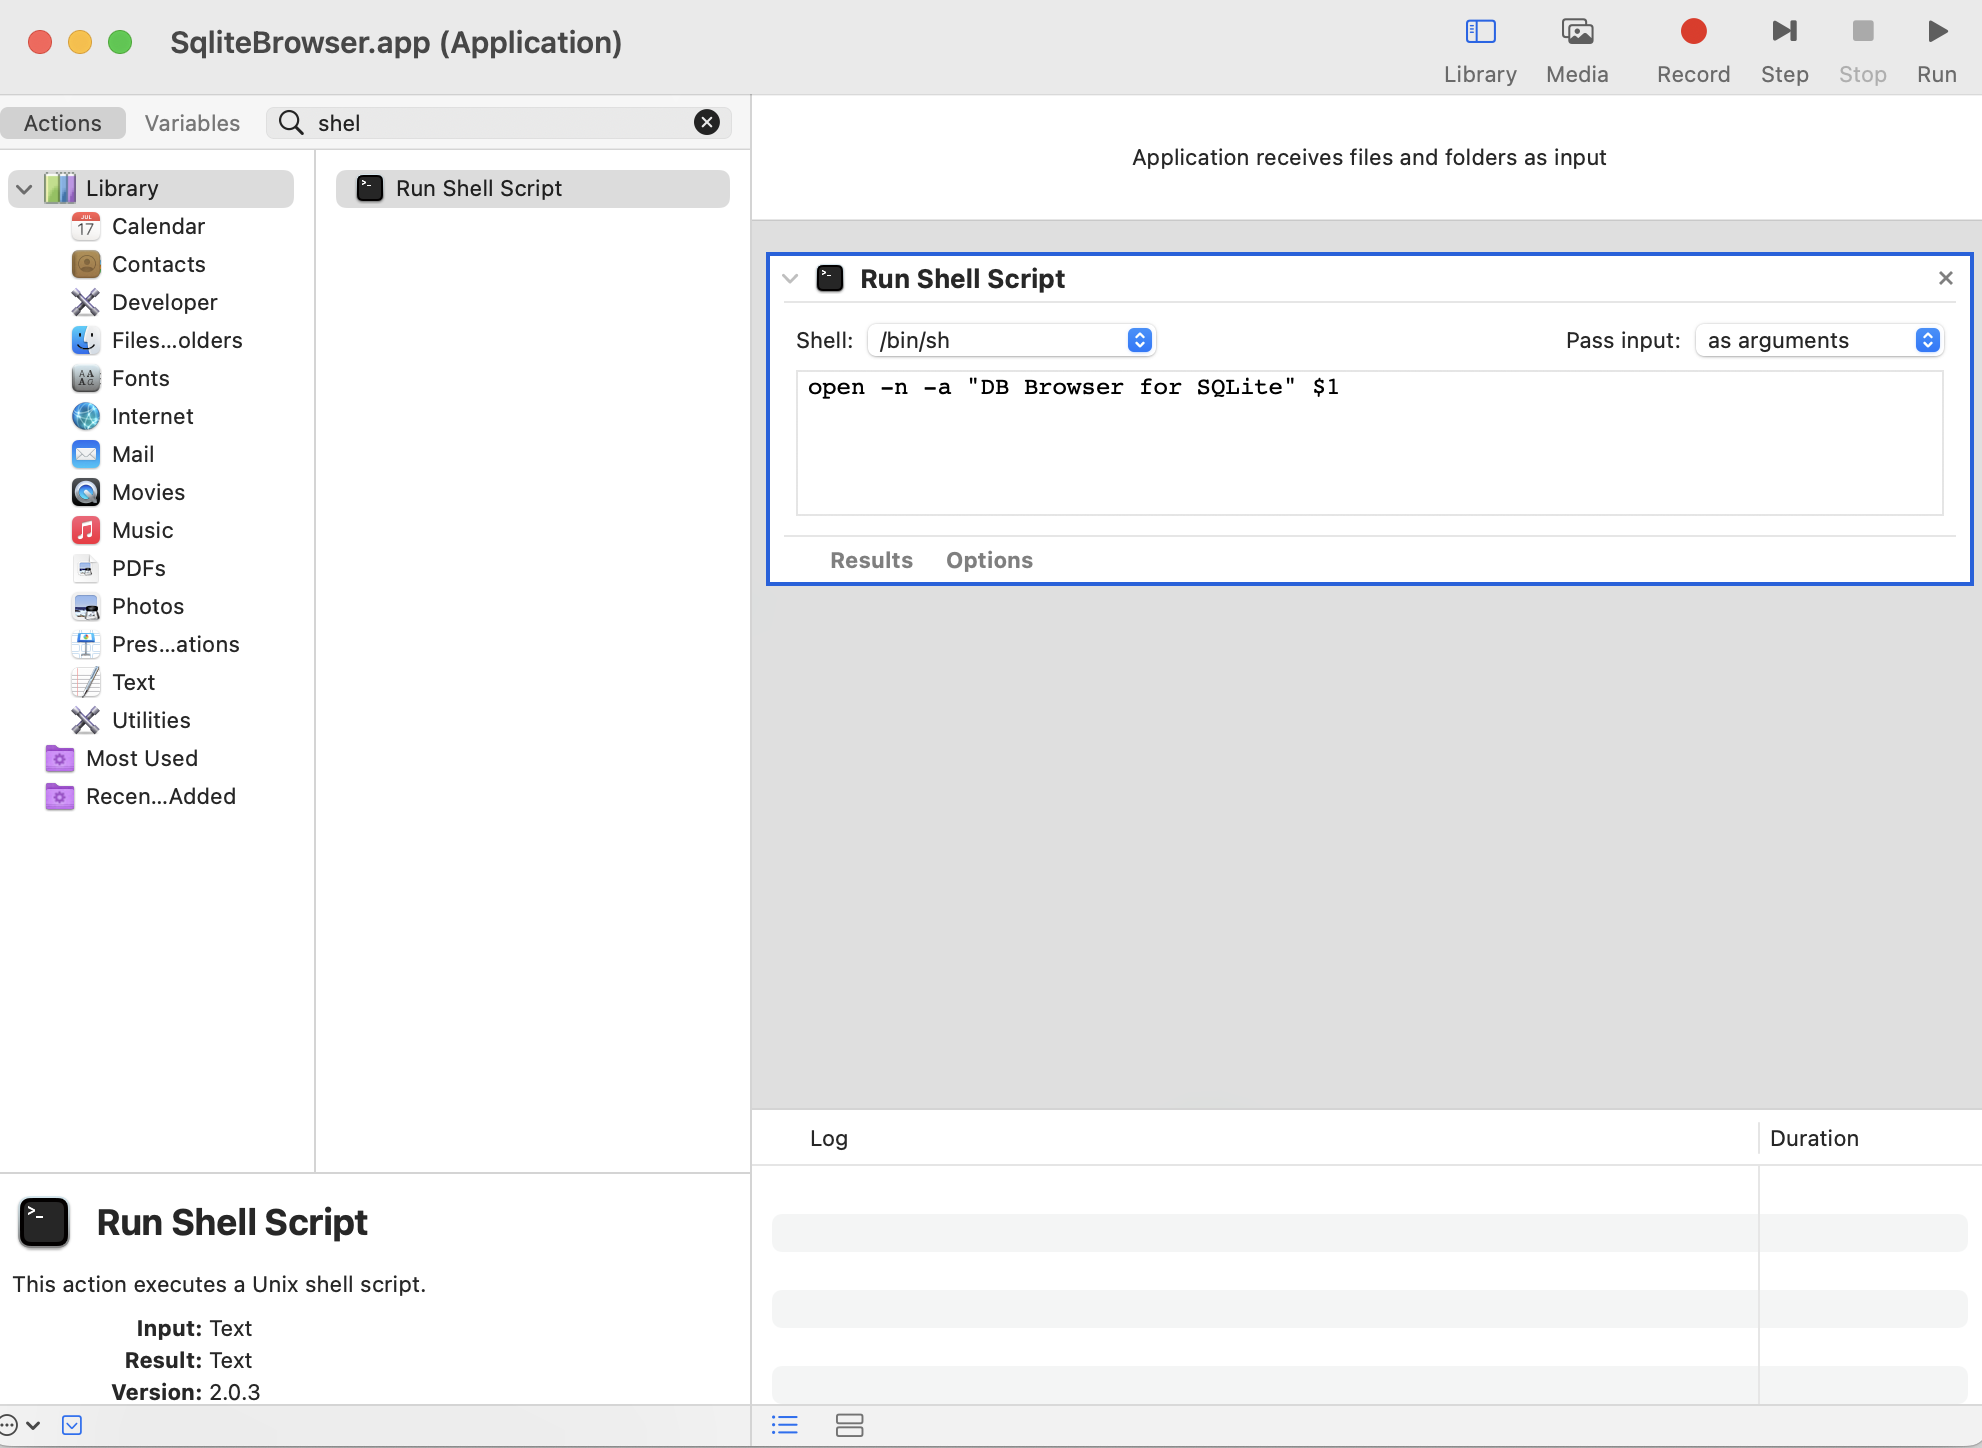Open the Contacts actions category

[159, 264]
